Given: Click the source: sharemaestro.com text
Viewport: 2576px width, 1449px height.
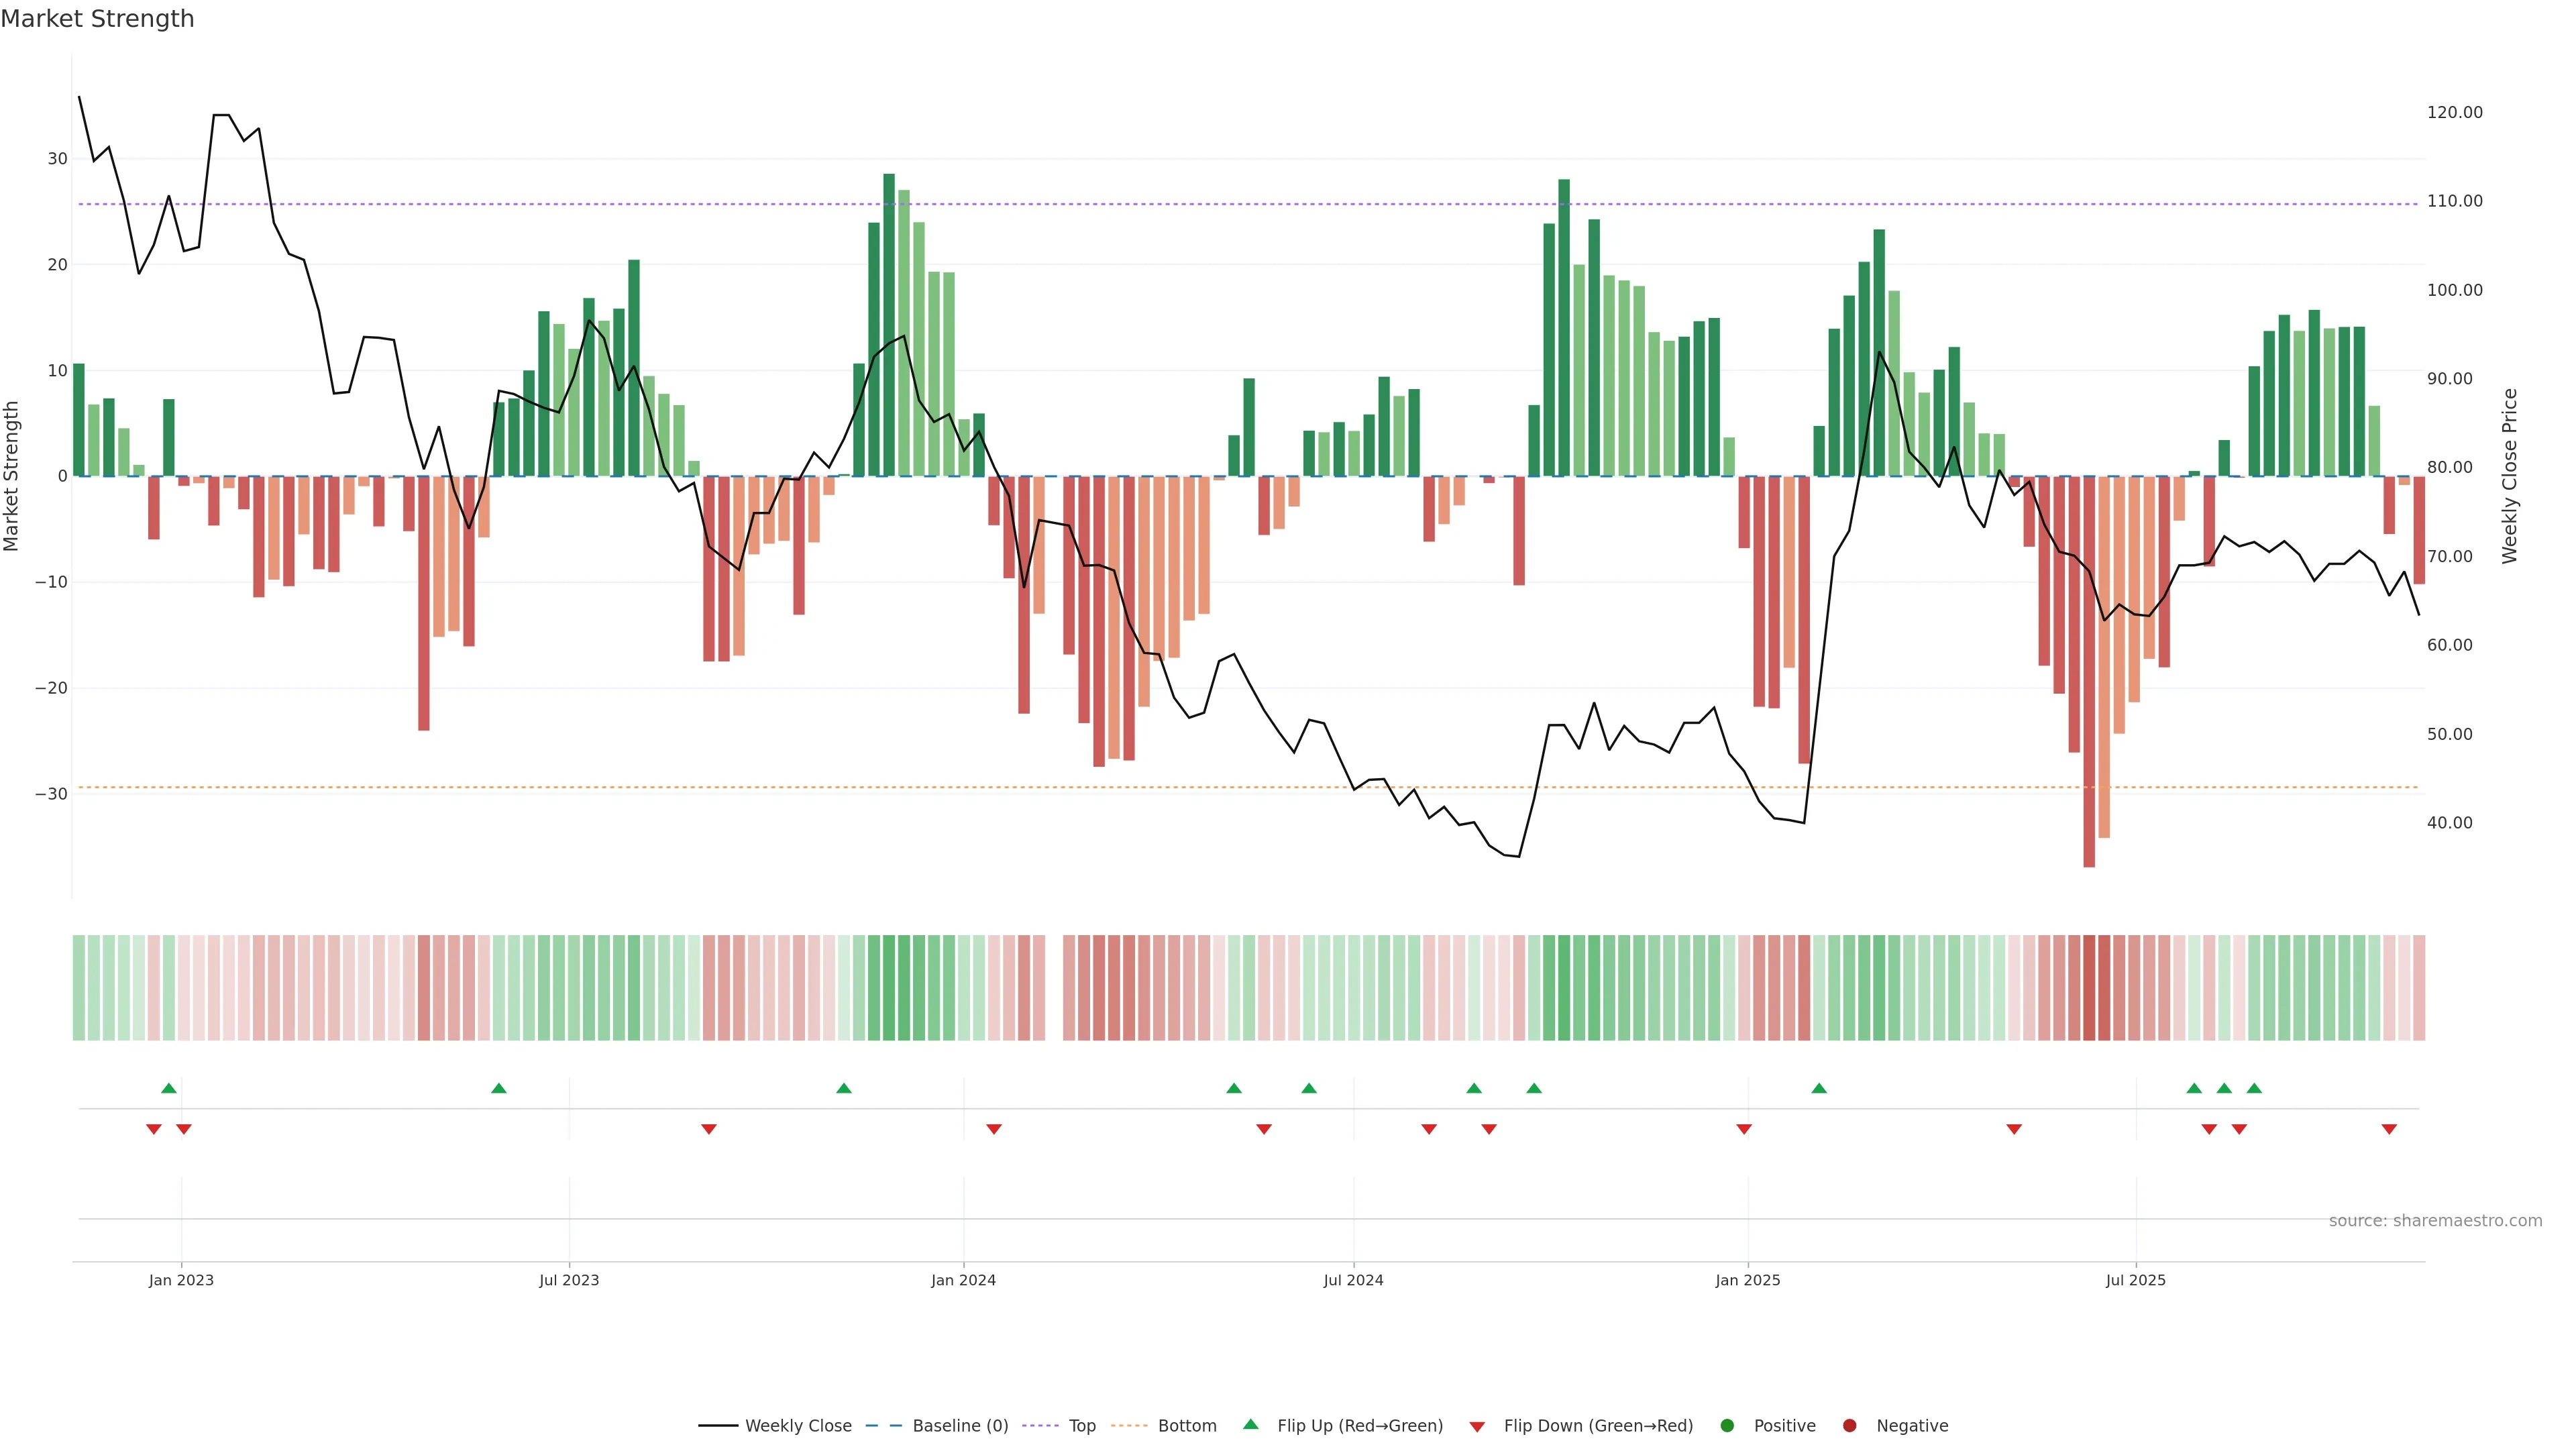Looking at the screenshot, I should (x=2435, y=1220).
